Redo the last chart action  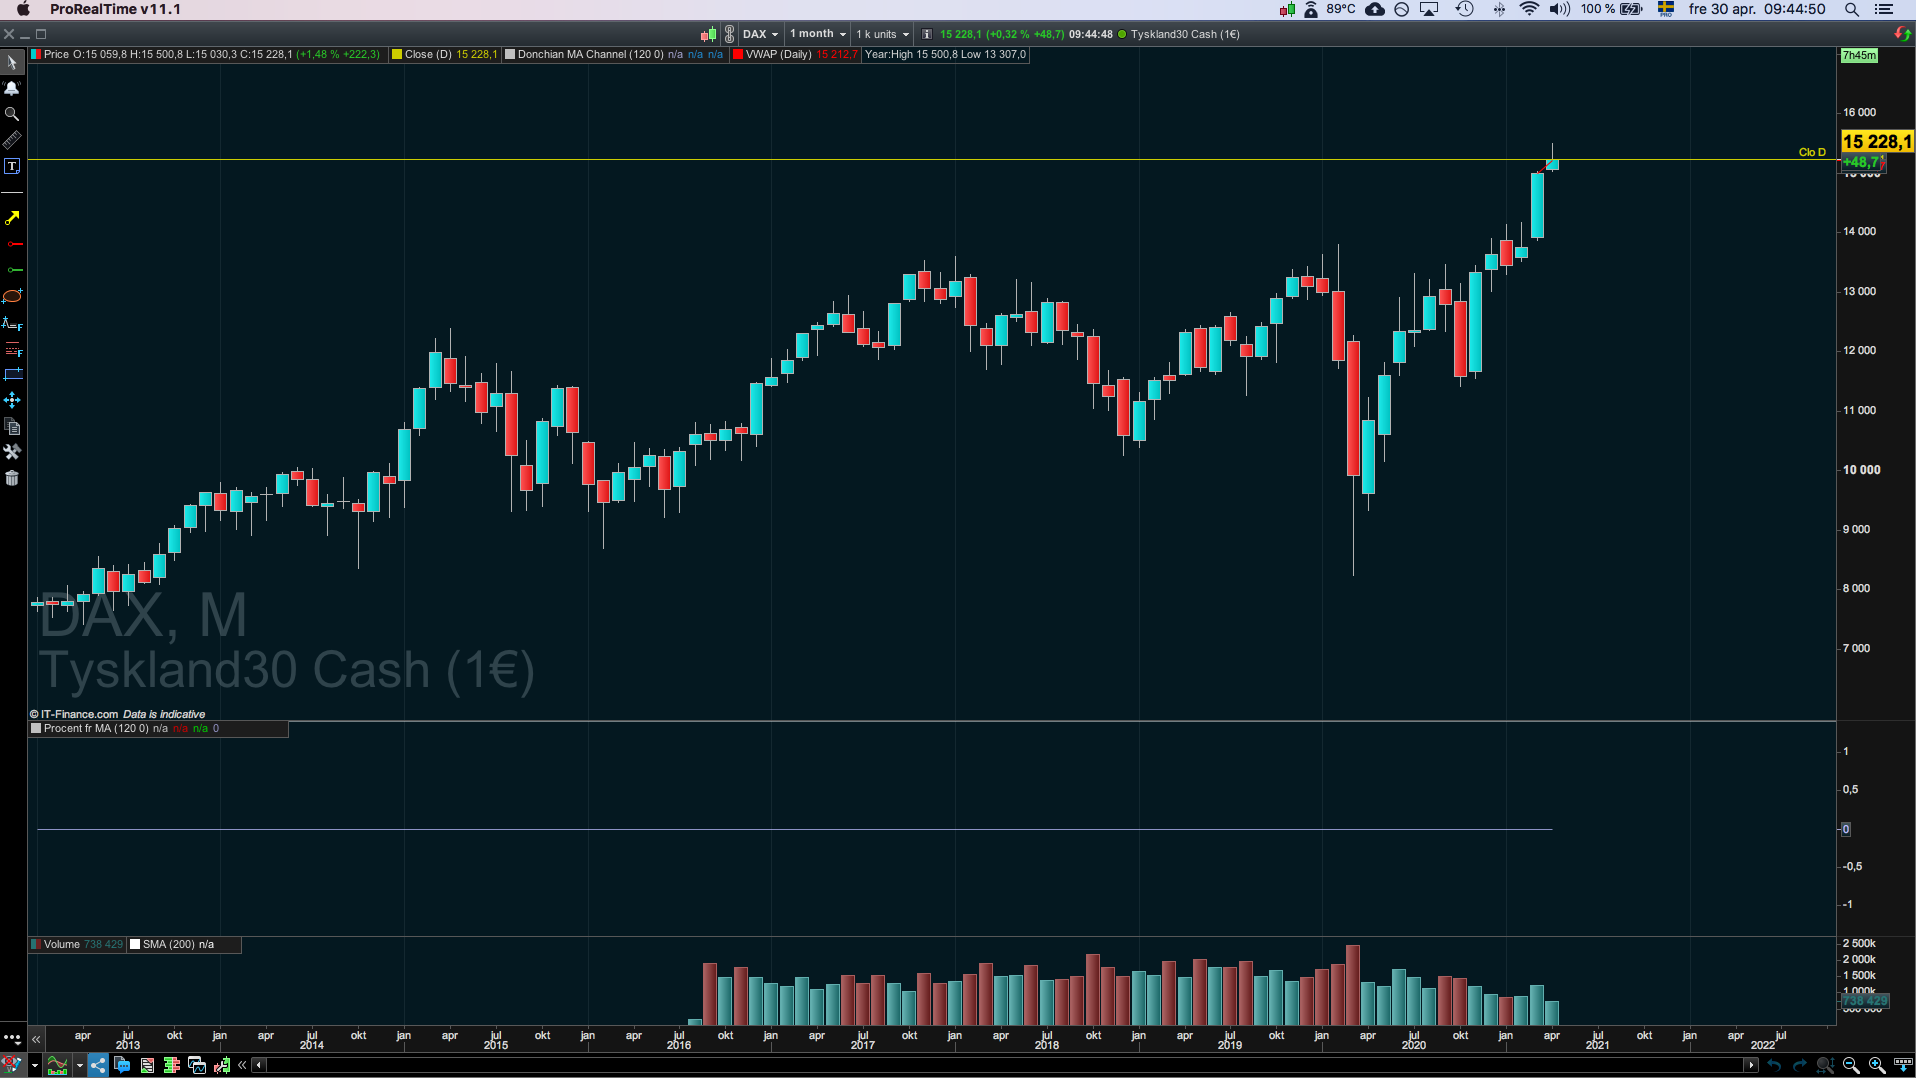[1800, 1065]
